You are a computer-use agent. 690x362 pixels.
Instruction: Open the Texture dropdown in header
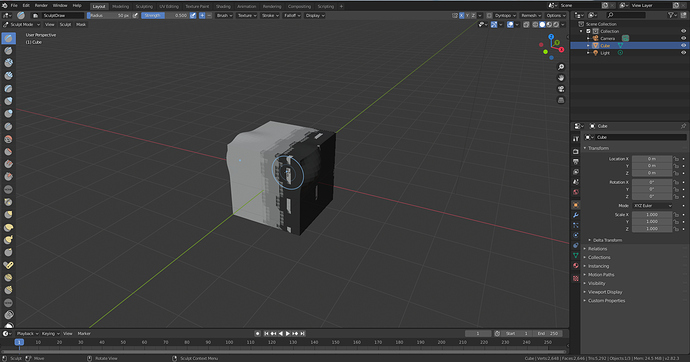247,15
